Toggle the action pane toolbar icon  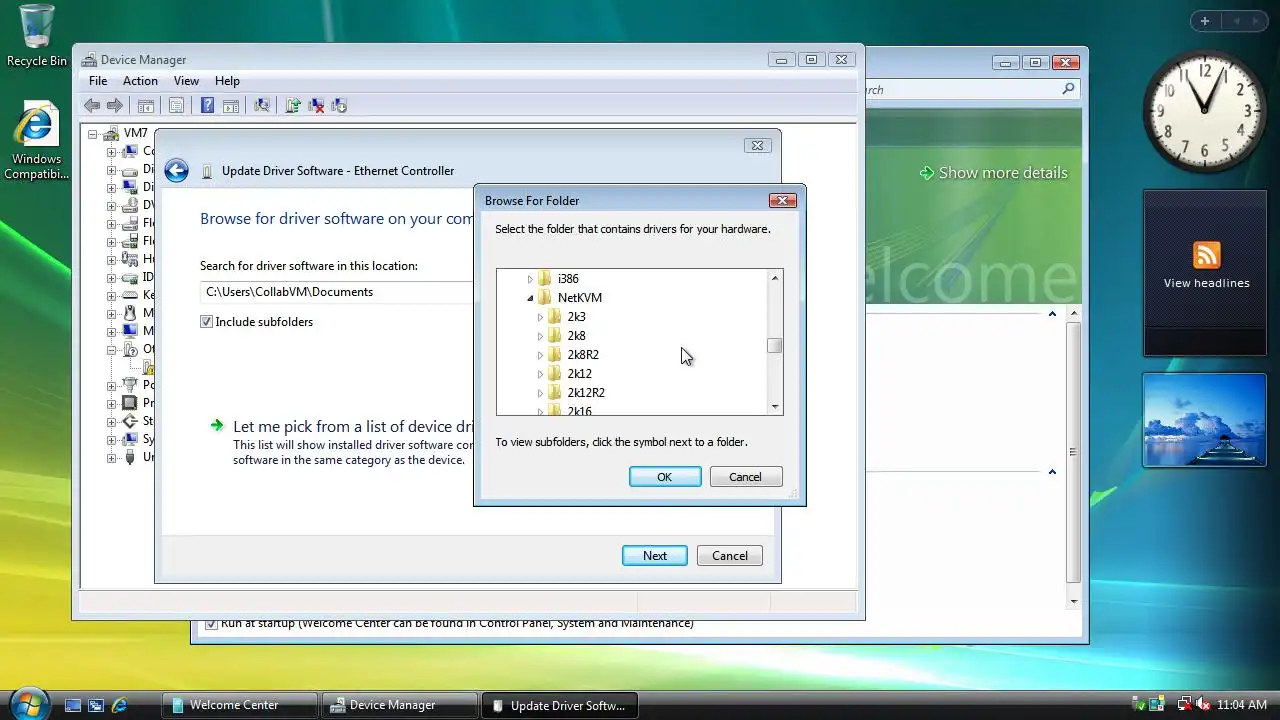pyautogui.click(x=230, y=105)
